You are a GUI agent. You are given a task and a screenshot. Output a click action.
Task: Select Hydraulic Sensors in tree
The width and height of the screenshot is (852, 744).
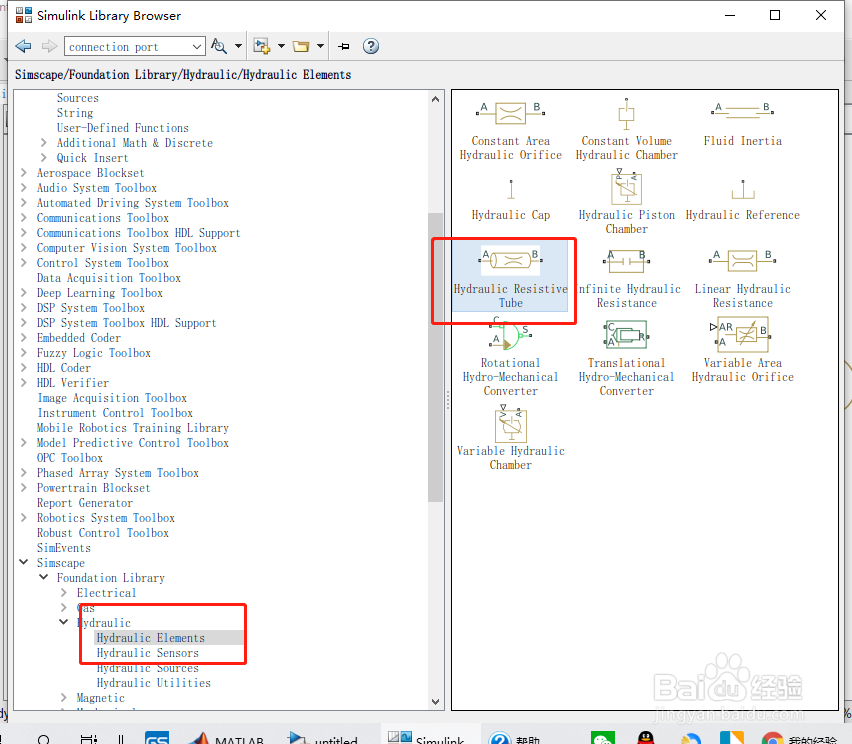pos(148,653)
